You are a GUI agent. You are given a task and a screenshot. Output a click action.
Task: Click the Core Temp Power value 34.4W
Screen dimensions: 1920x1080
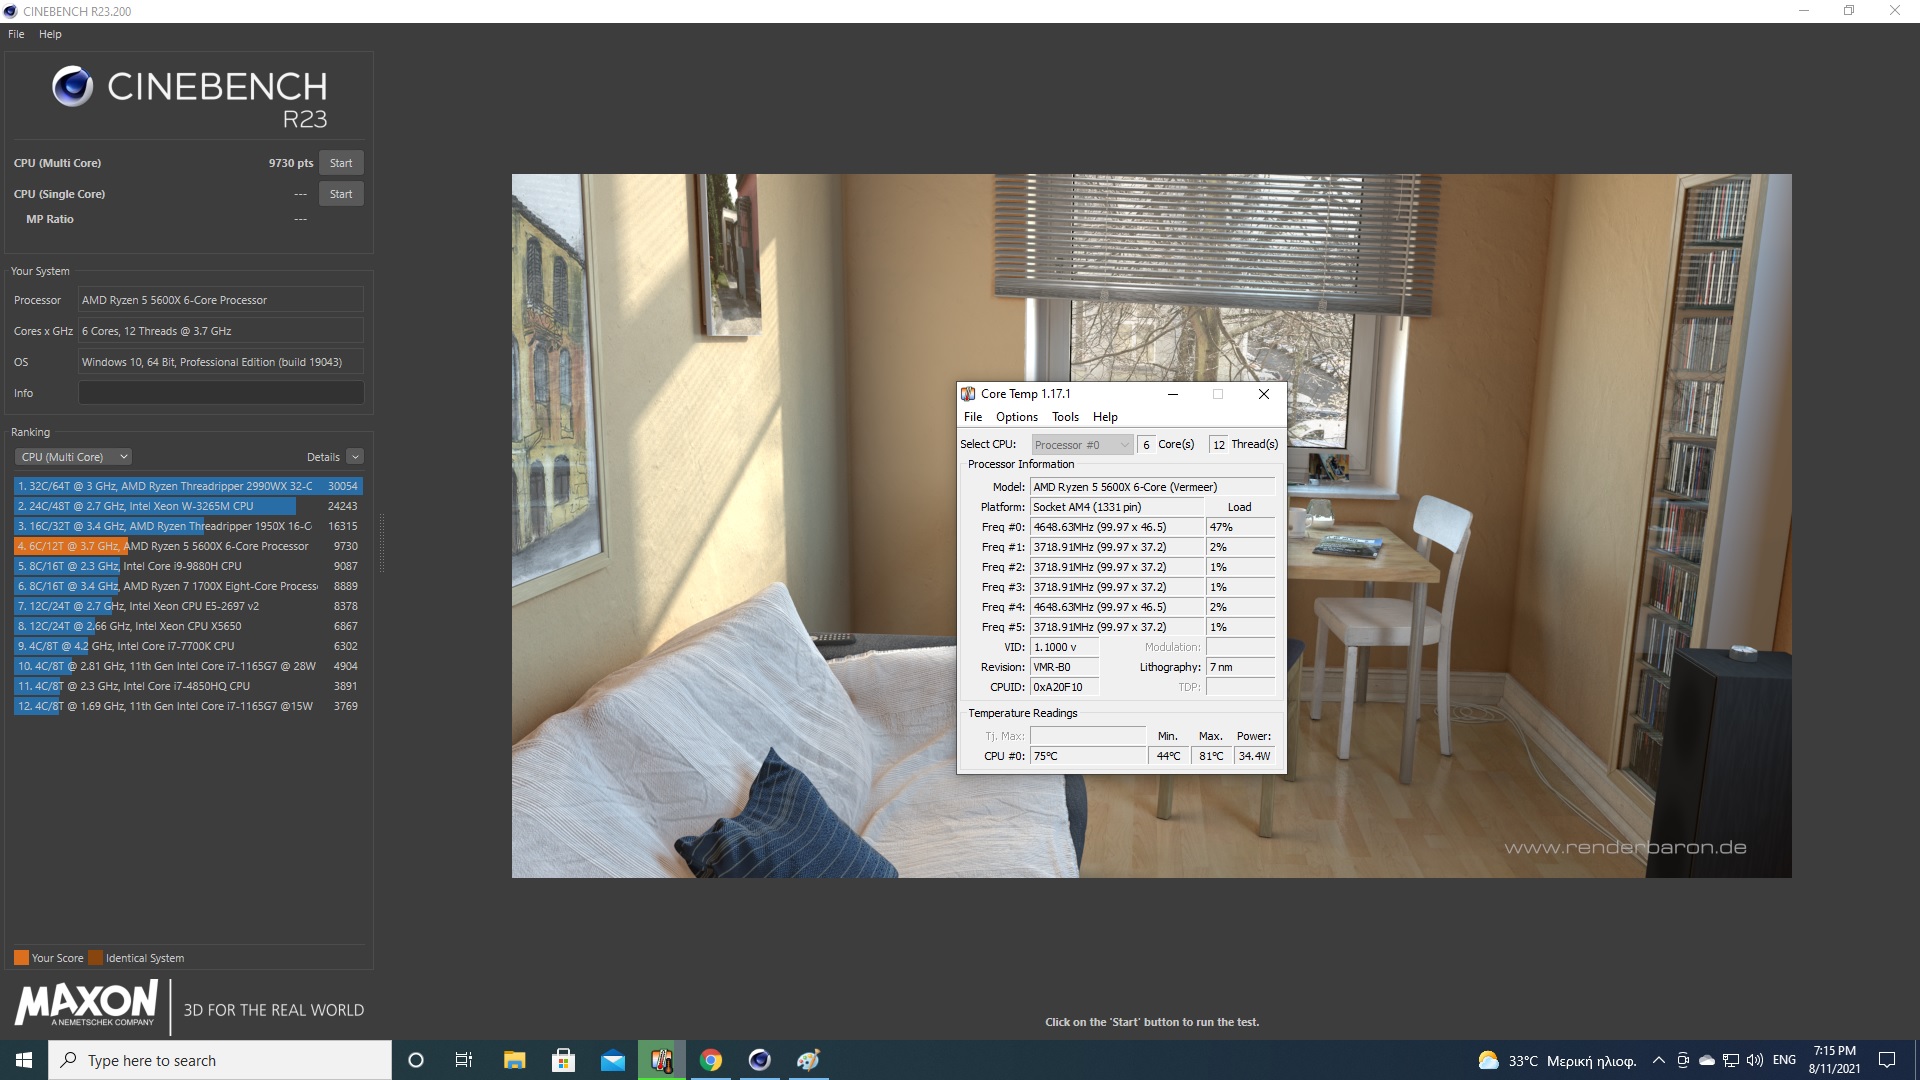(1254, 756)
